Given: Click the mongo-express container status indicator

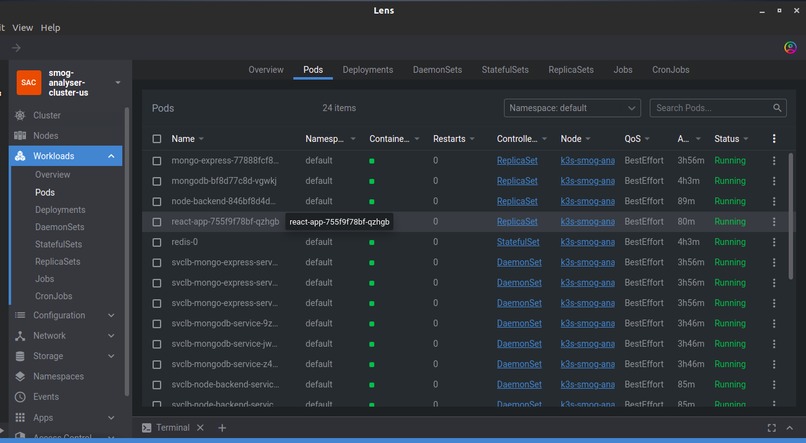Looking at the screenshot, I should [372, 161].
